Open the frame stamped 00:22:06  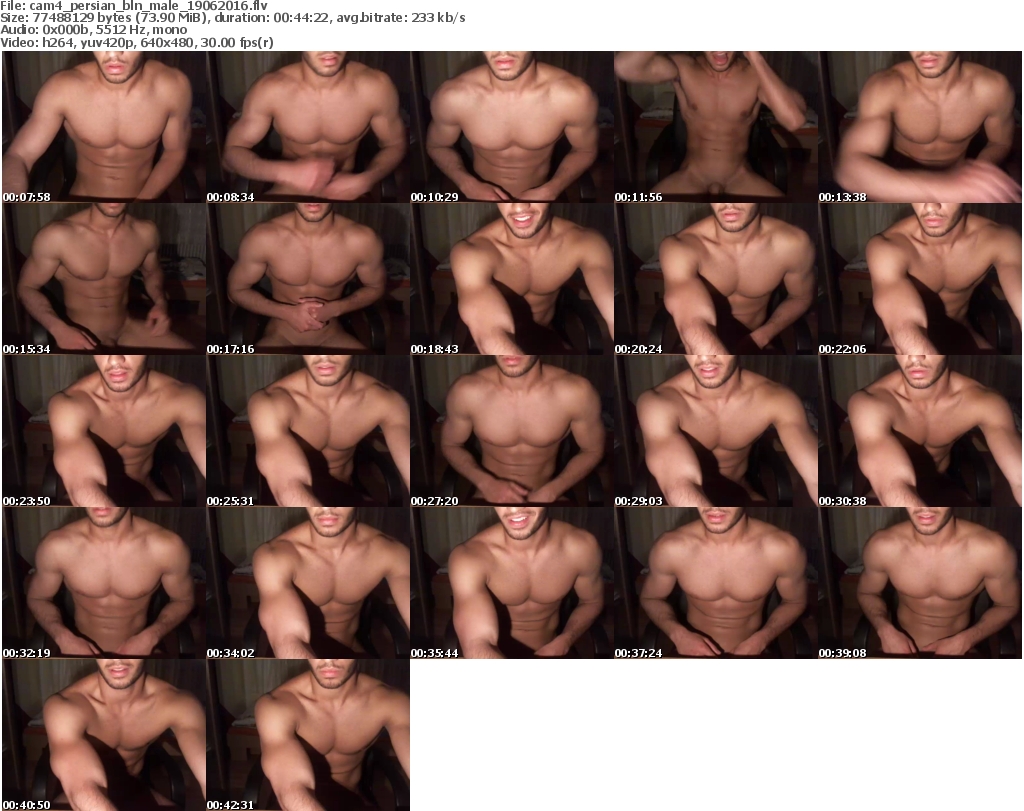pos(920,279)
